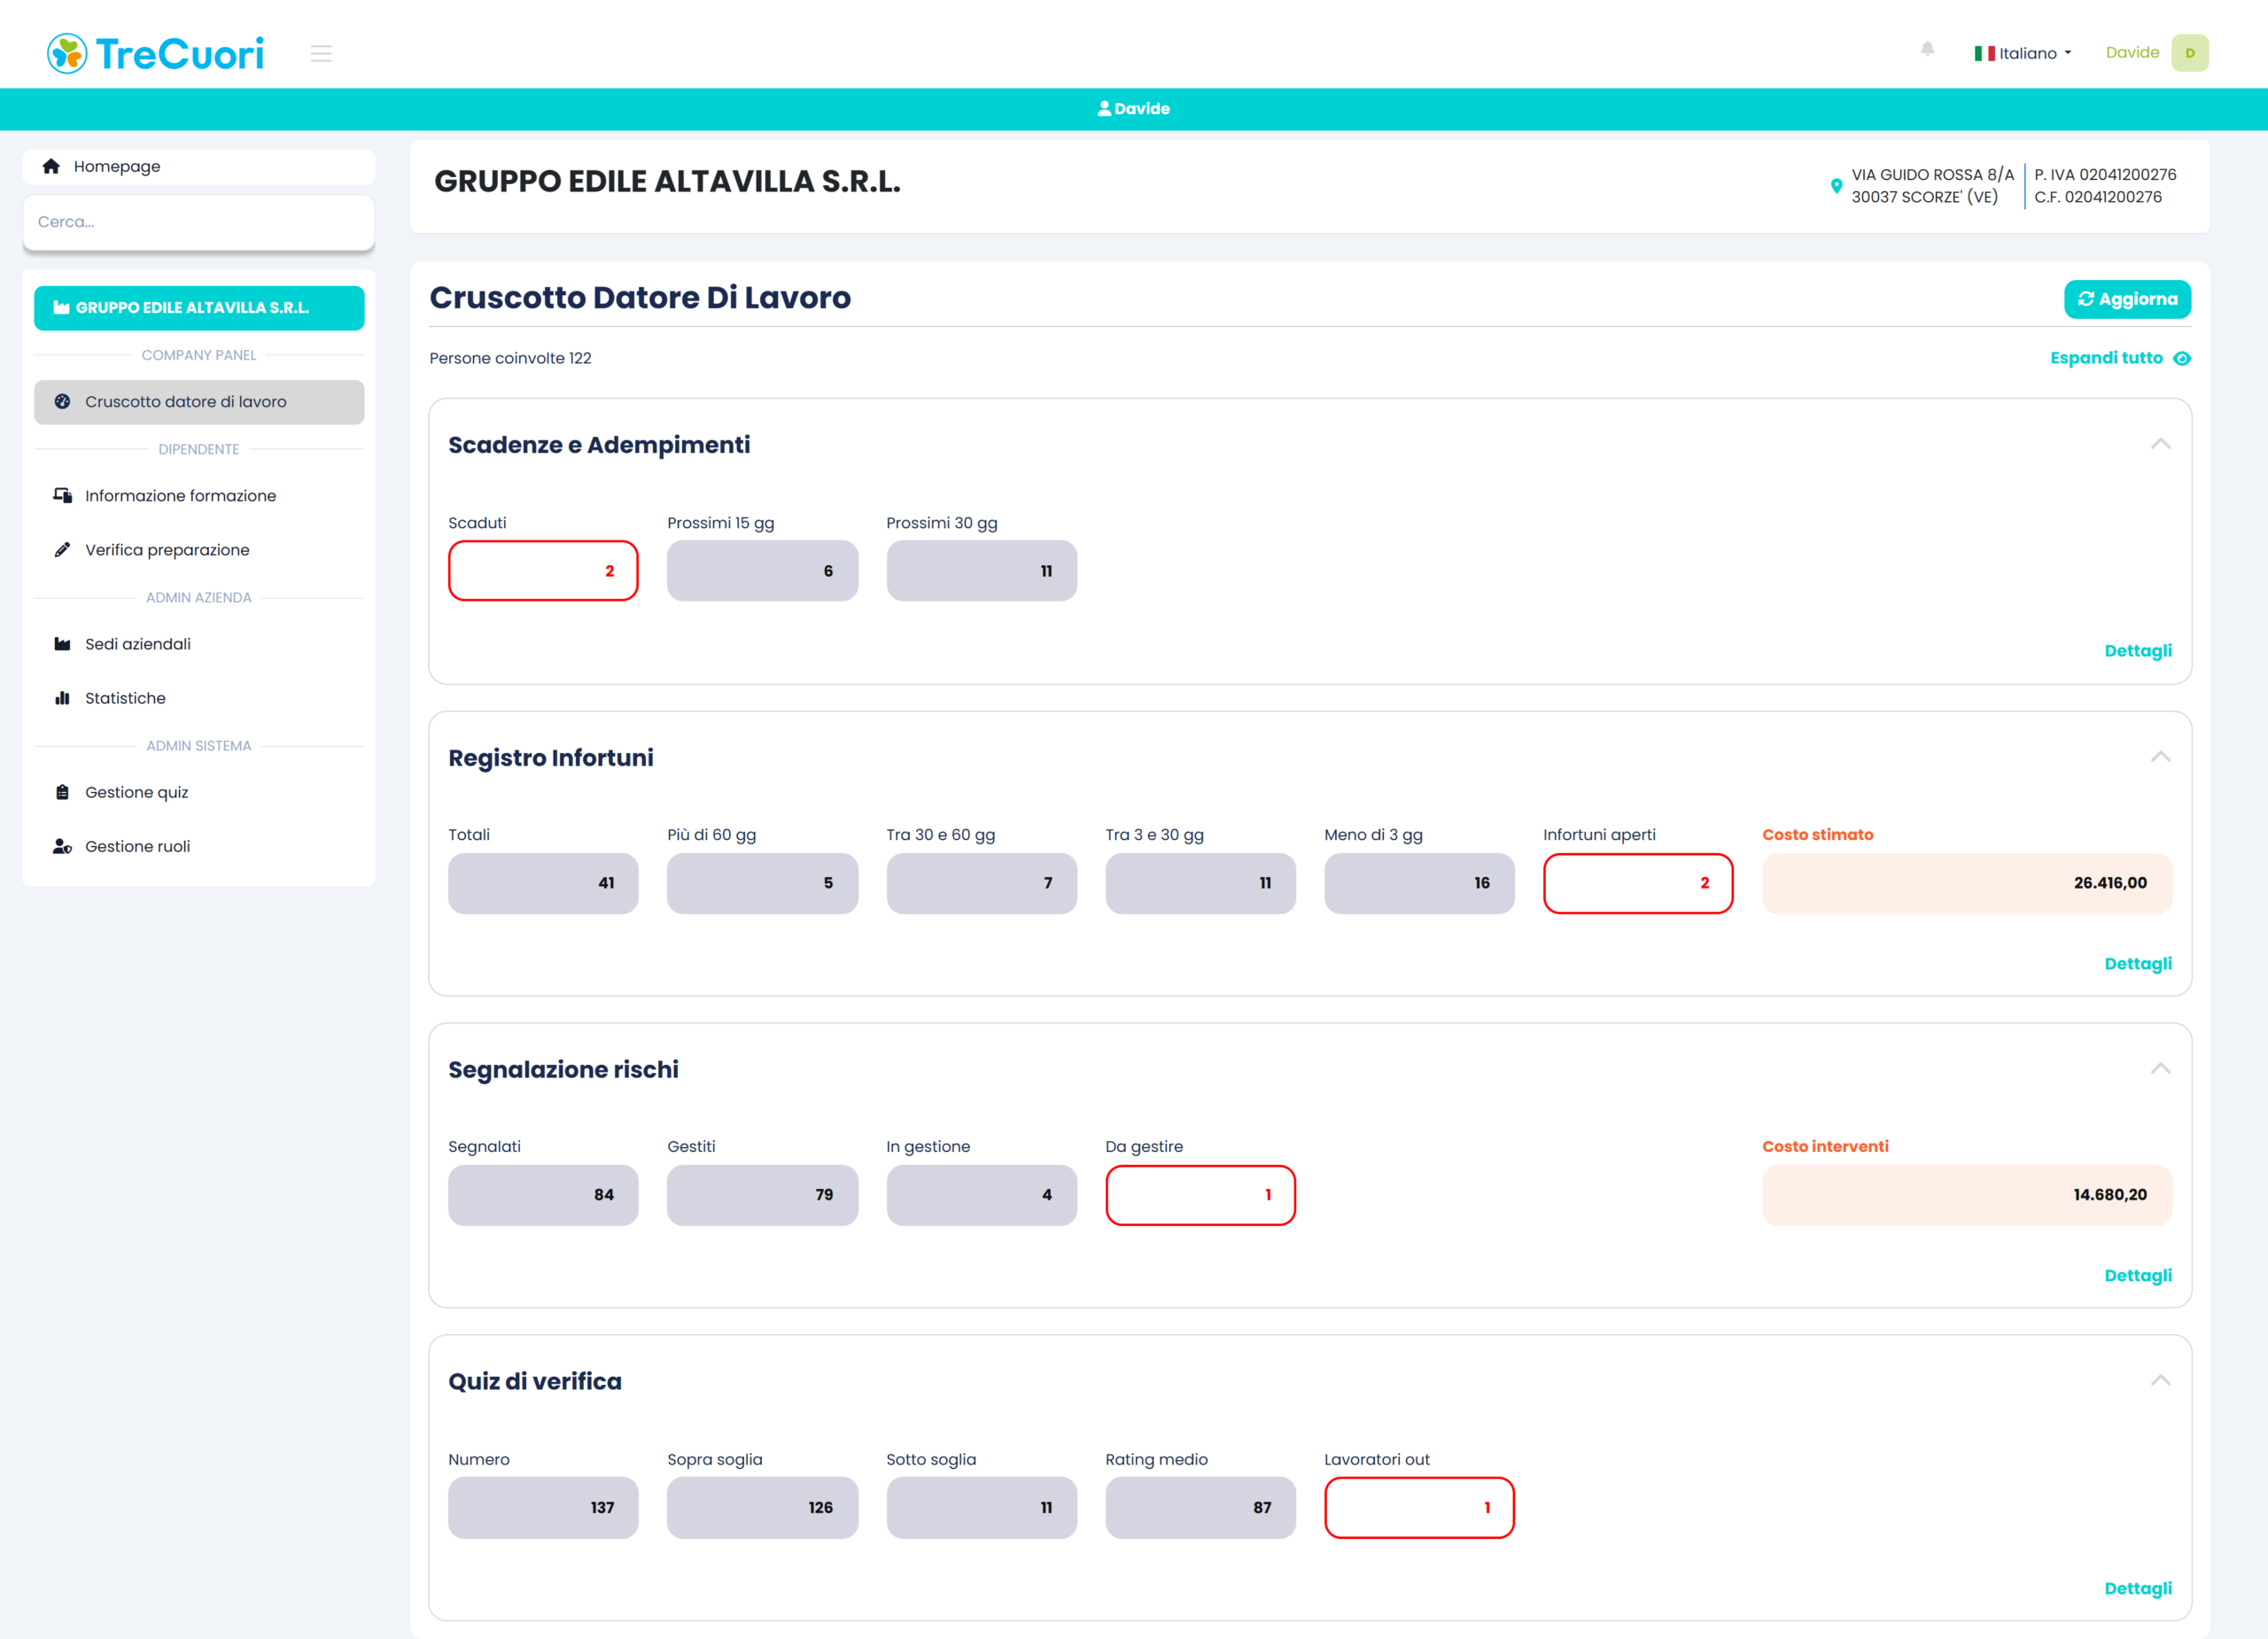2268x1639 pixels.
Task: Click the Davide user avatar
Action: [x=2189, y=53]
